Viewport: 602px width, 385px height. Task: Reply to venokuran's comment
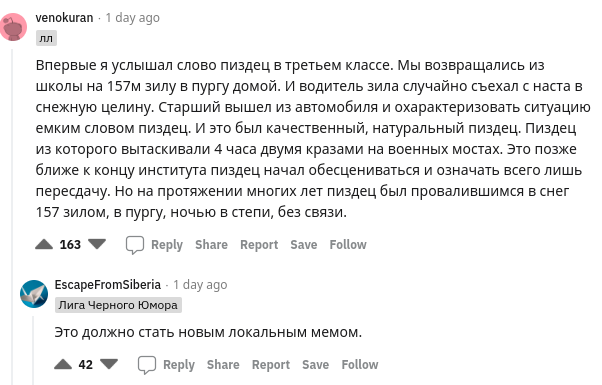(167, 245)
